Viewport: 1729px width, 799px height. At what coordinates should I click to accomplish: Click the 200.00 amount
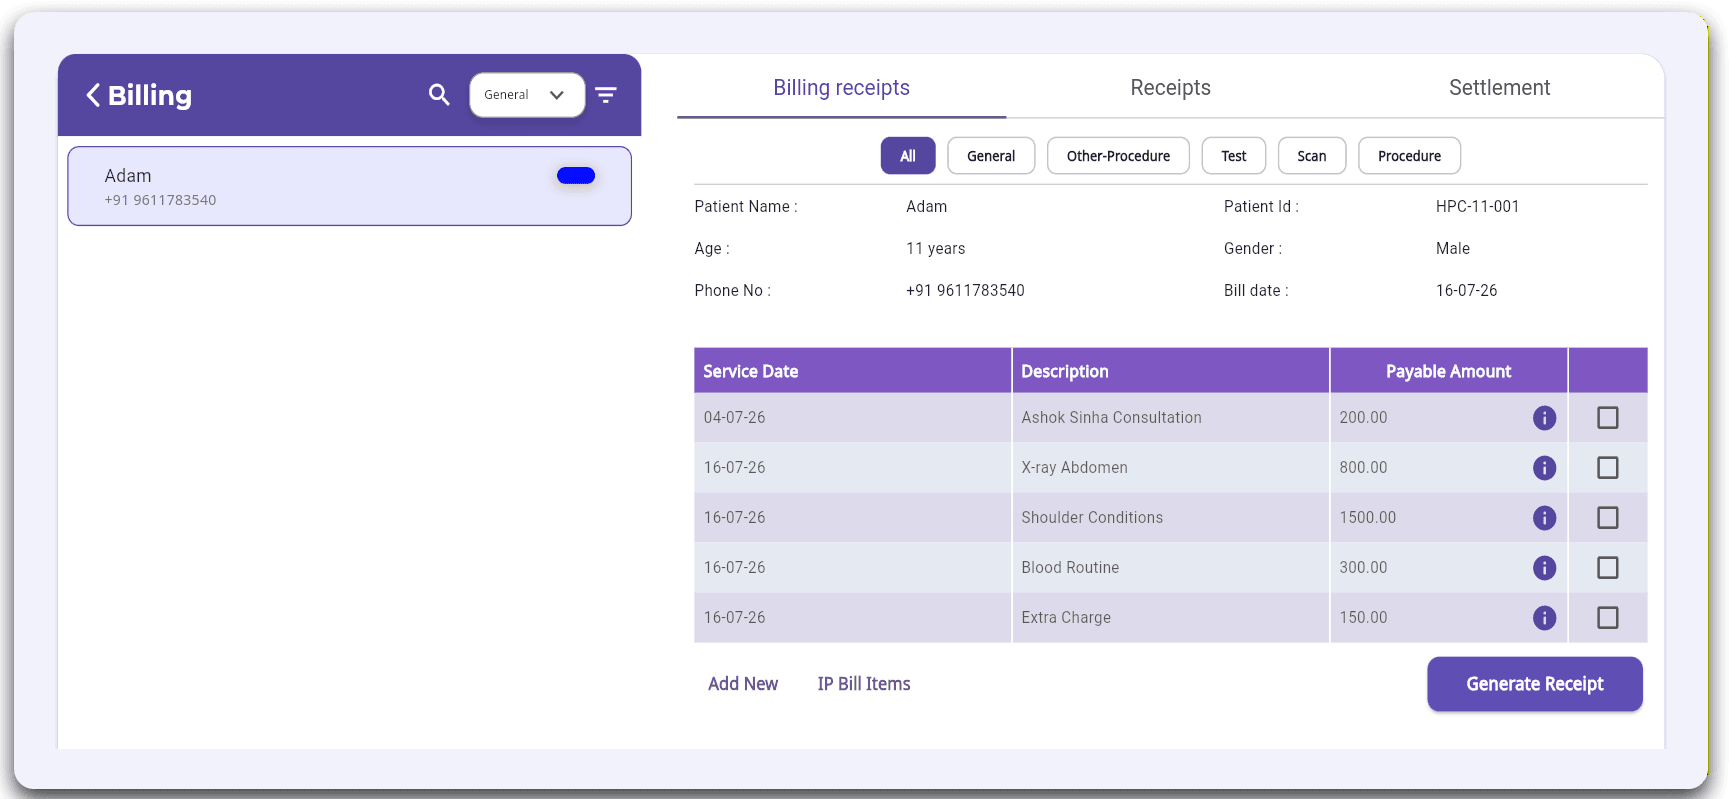pos(1363,418)
